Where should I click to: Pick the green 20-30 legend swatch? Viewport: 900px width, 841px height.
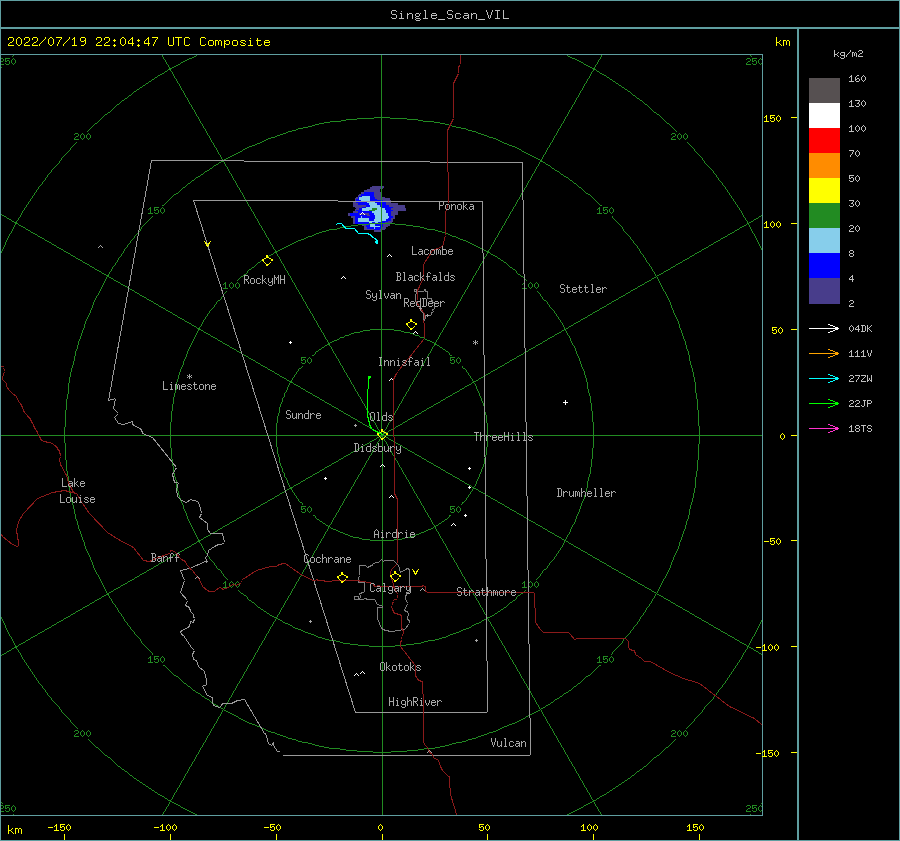coord(824,216)
